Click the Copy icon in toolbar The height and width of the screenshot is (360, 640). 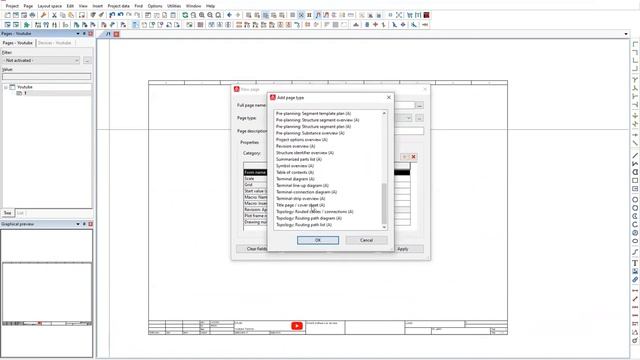[63, 15]
